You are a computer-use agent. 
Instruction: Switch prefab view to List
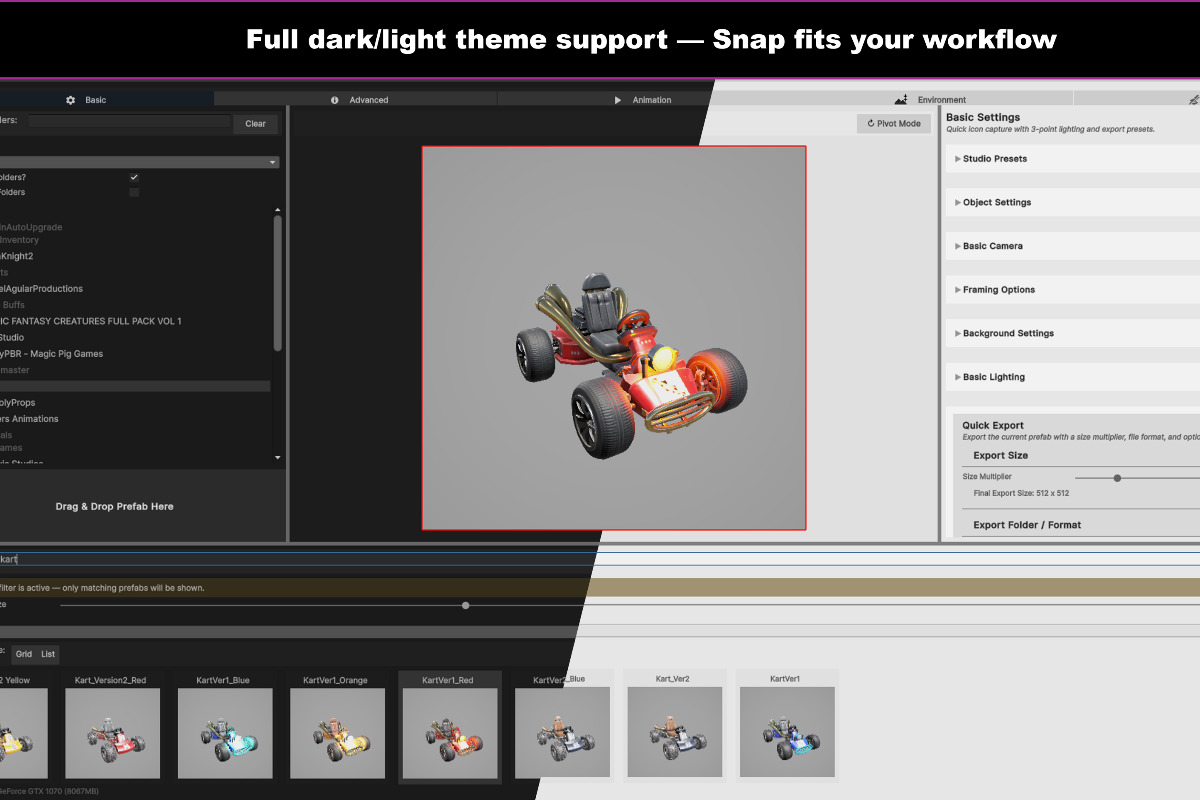point(48,654)
